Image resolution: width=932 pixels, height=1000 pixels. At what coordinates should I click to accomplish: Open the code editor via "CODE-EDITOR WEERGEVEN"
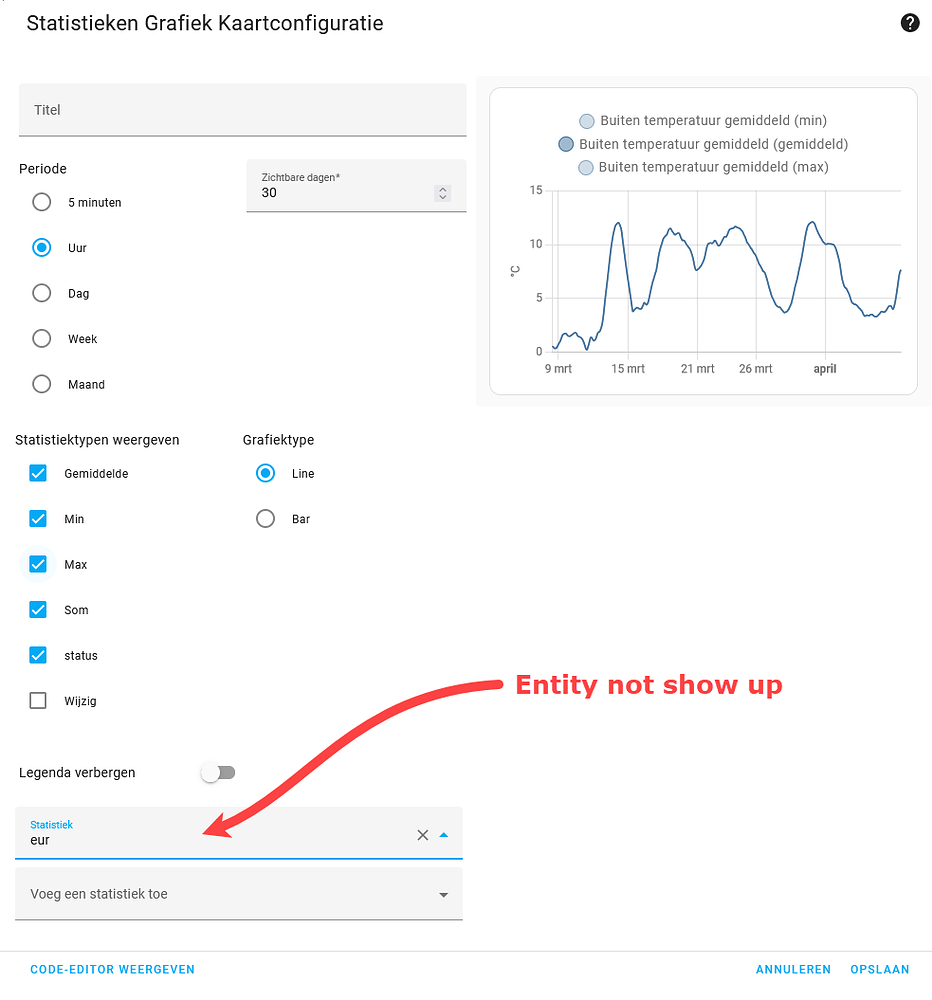point(112,969)
